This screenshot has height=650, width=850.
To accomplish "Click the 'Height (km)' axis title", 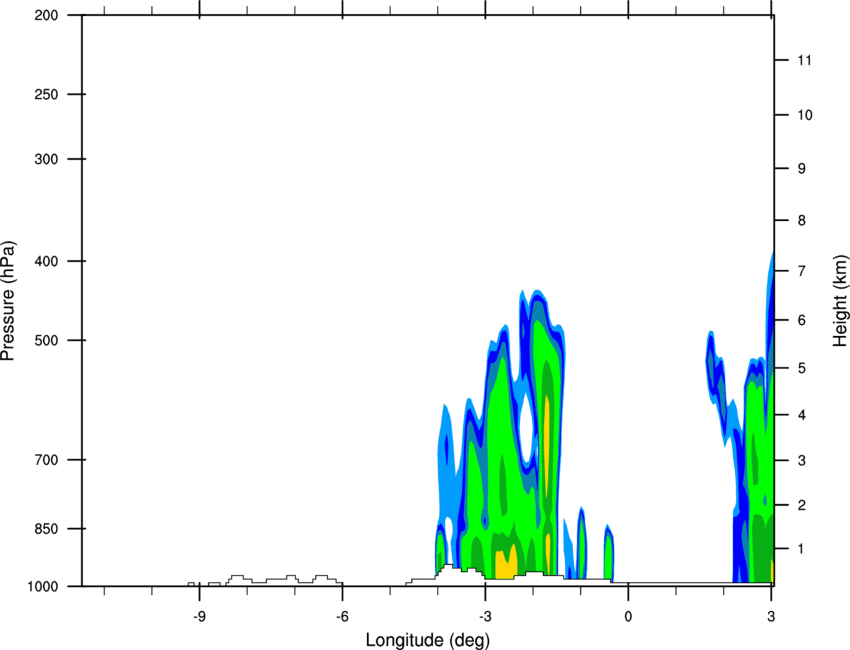I will [x=840, y=301].
